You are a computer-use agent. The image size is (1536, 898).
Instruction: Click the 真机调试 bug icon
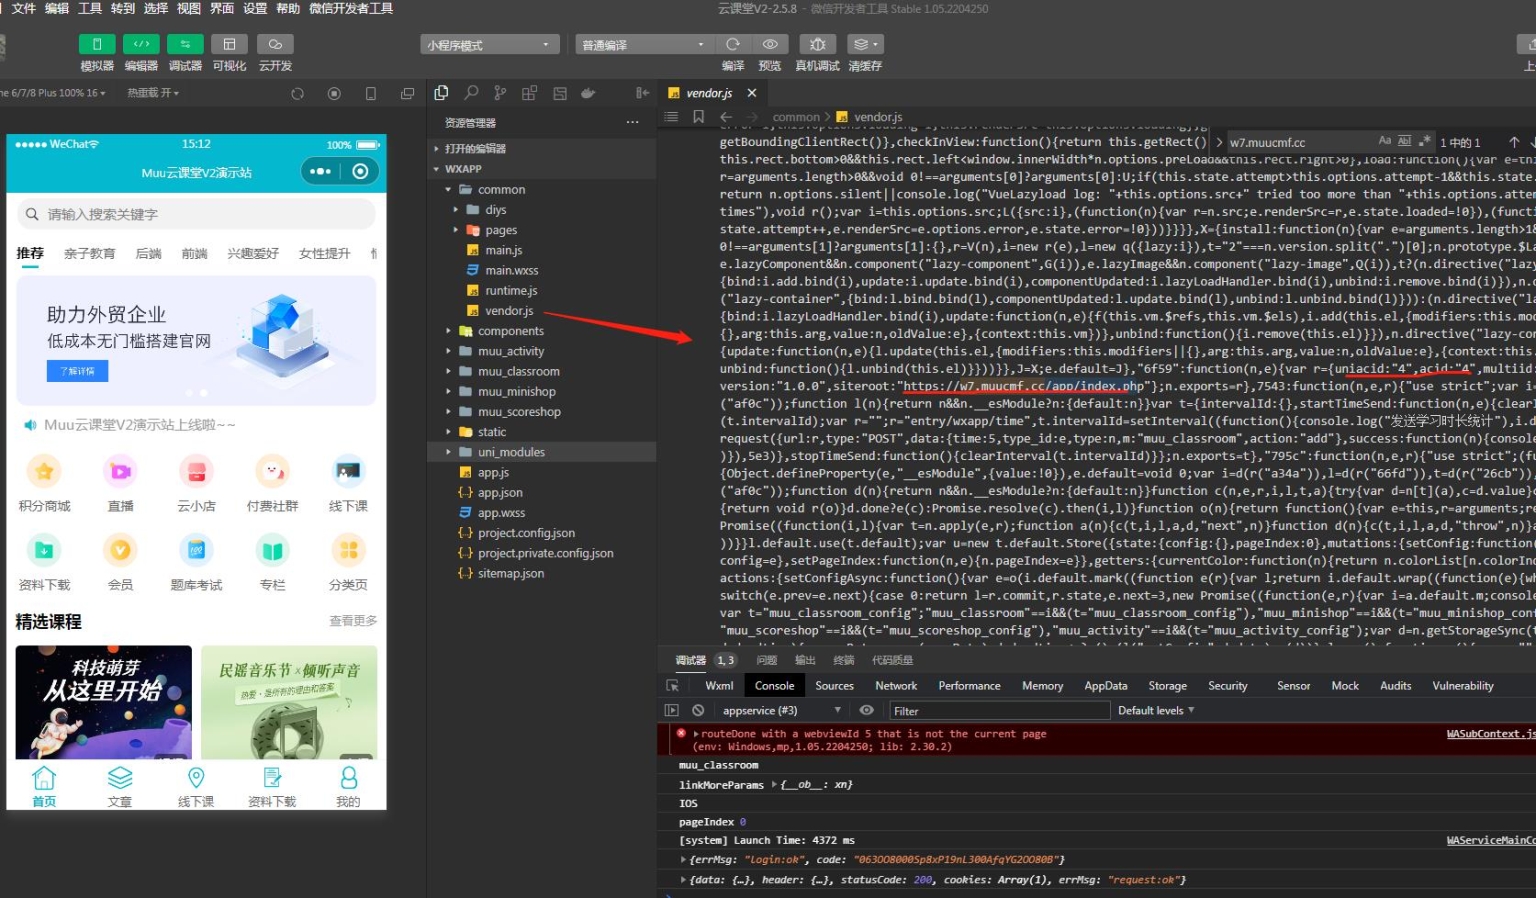pyautogui.click(x=817, y=44)
